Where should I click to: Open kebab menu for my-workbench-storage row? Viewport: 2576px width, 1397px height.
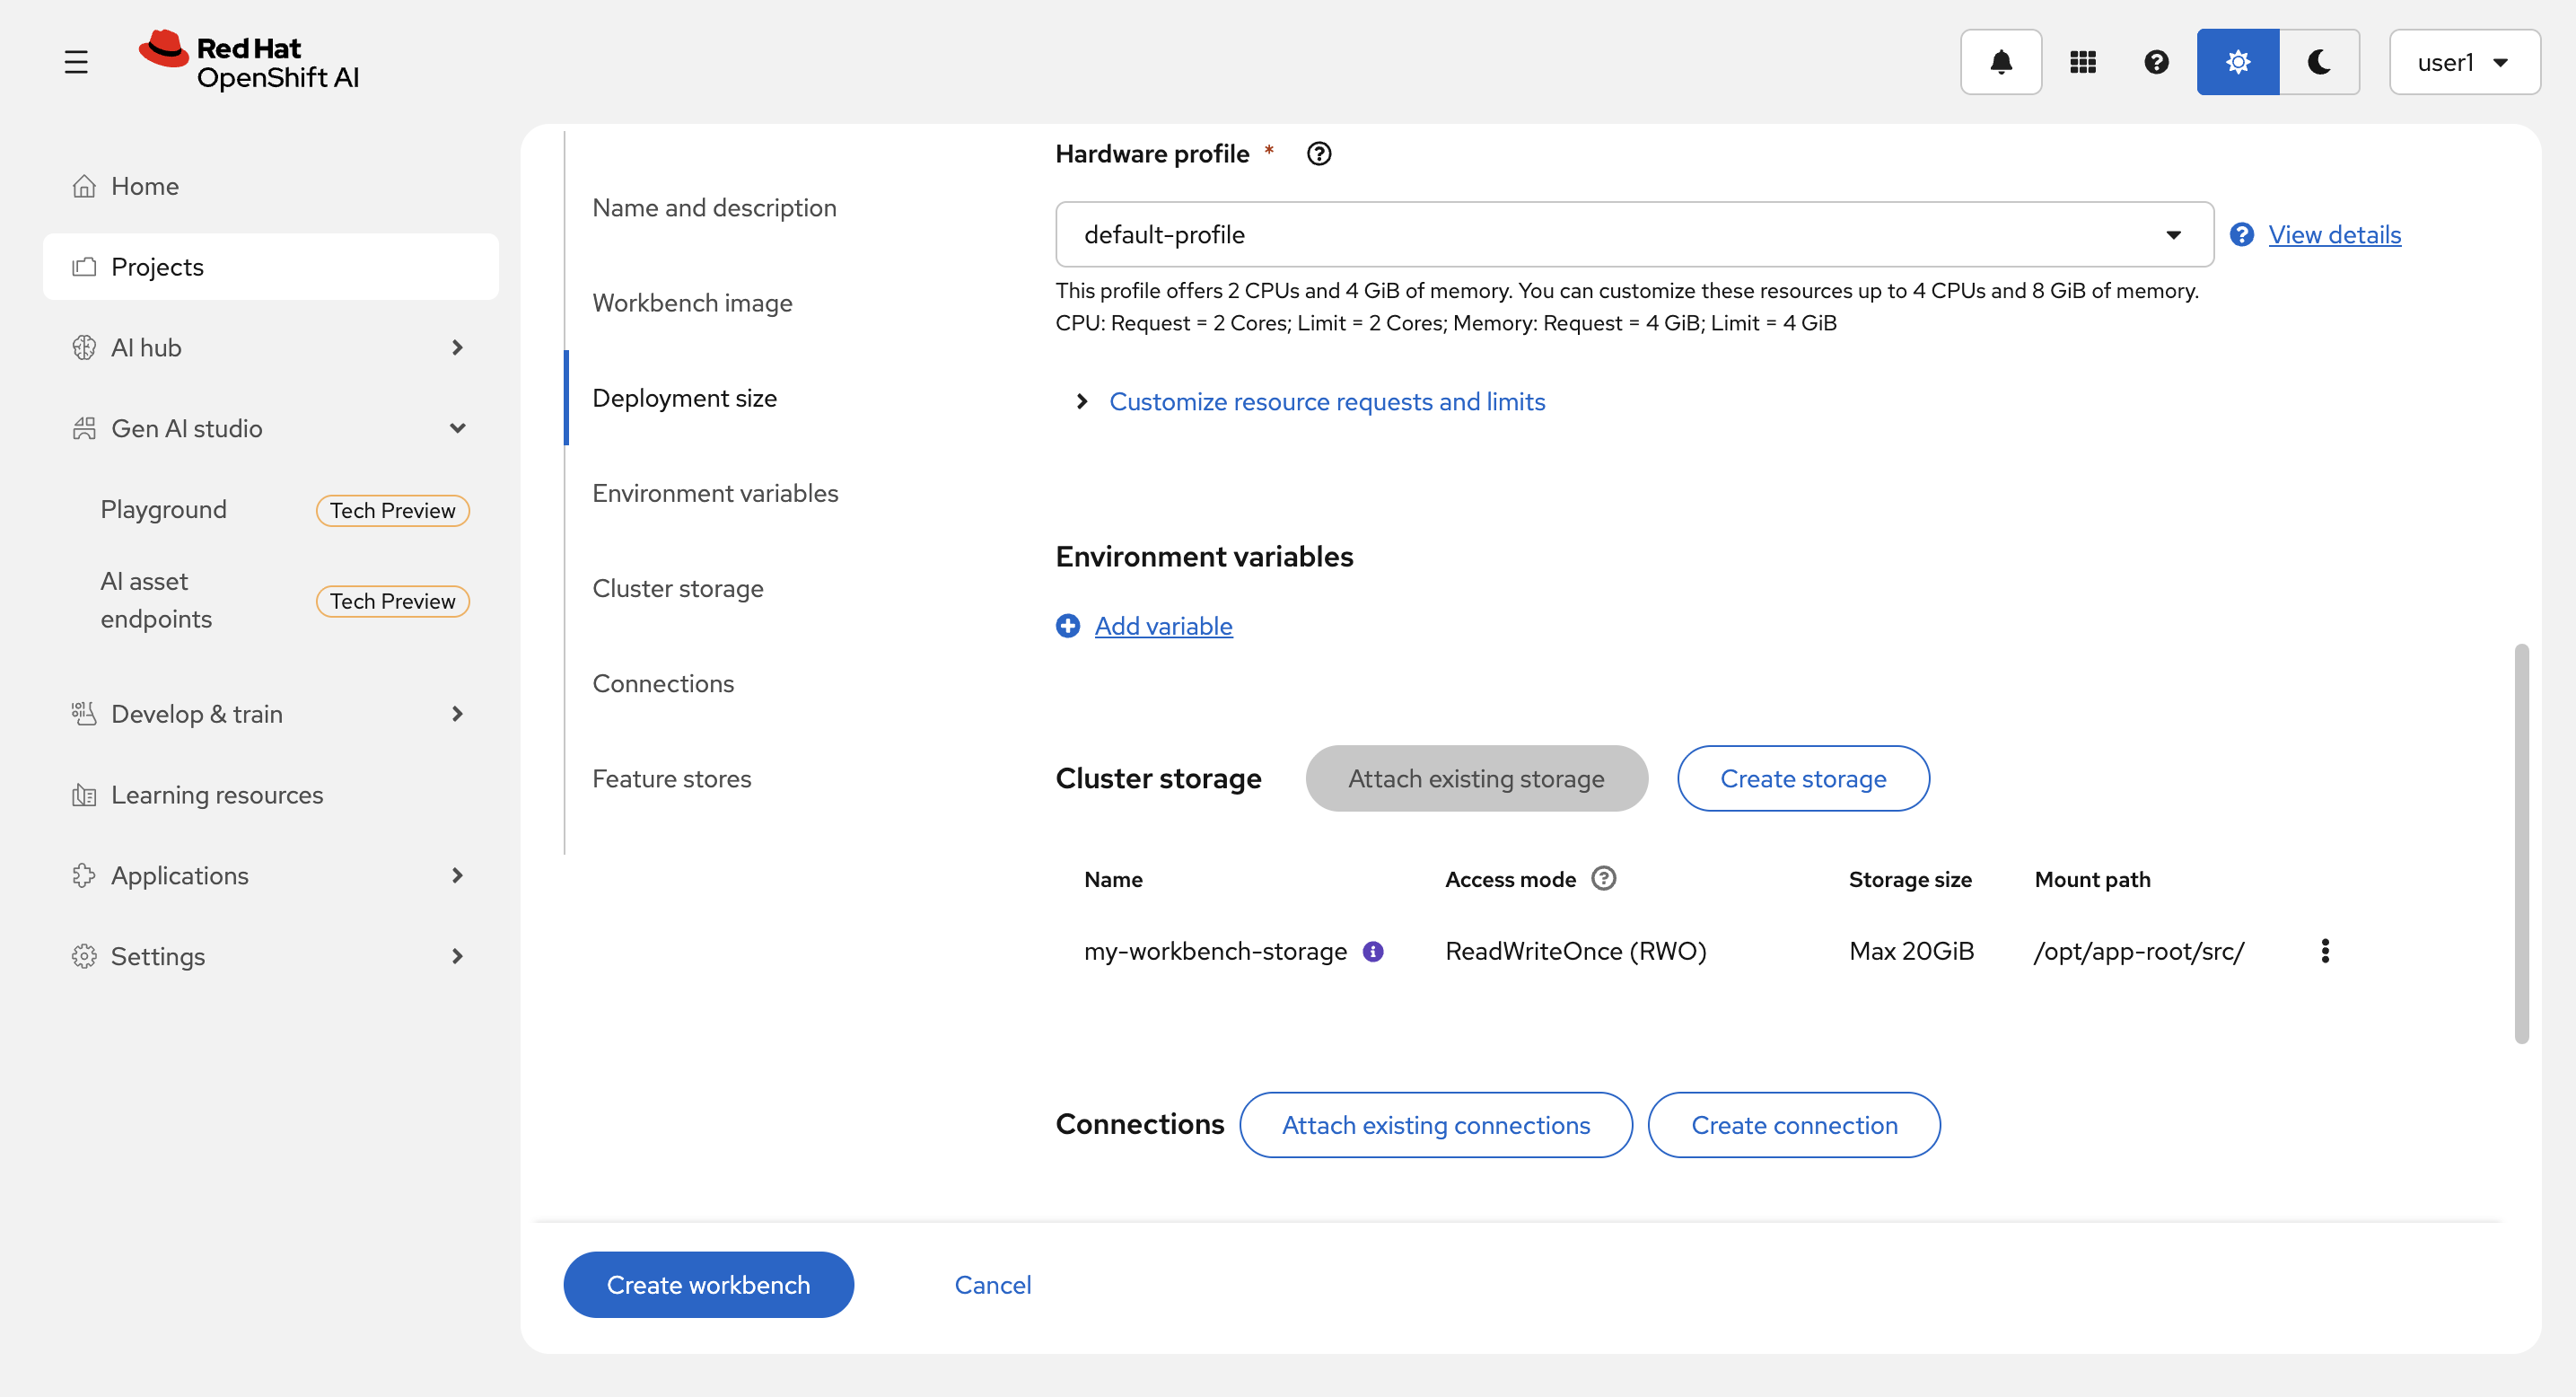point(2324,951)
